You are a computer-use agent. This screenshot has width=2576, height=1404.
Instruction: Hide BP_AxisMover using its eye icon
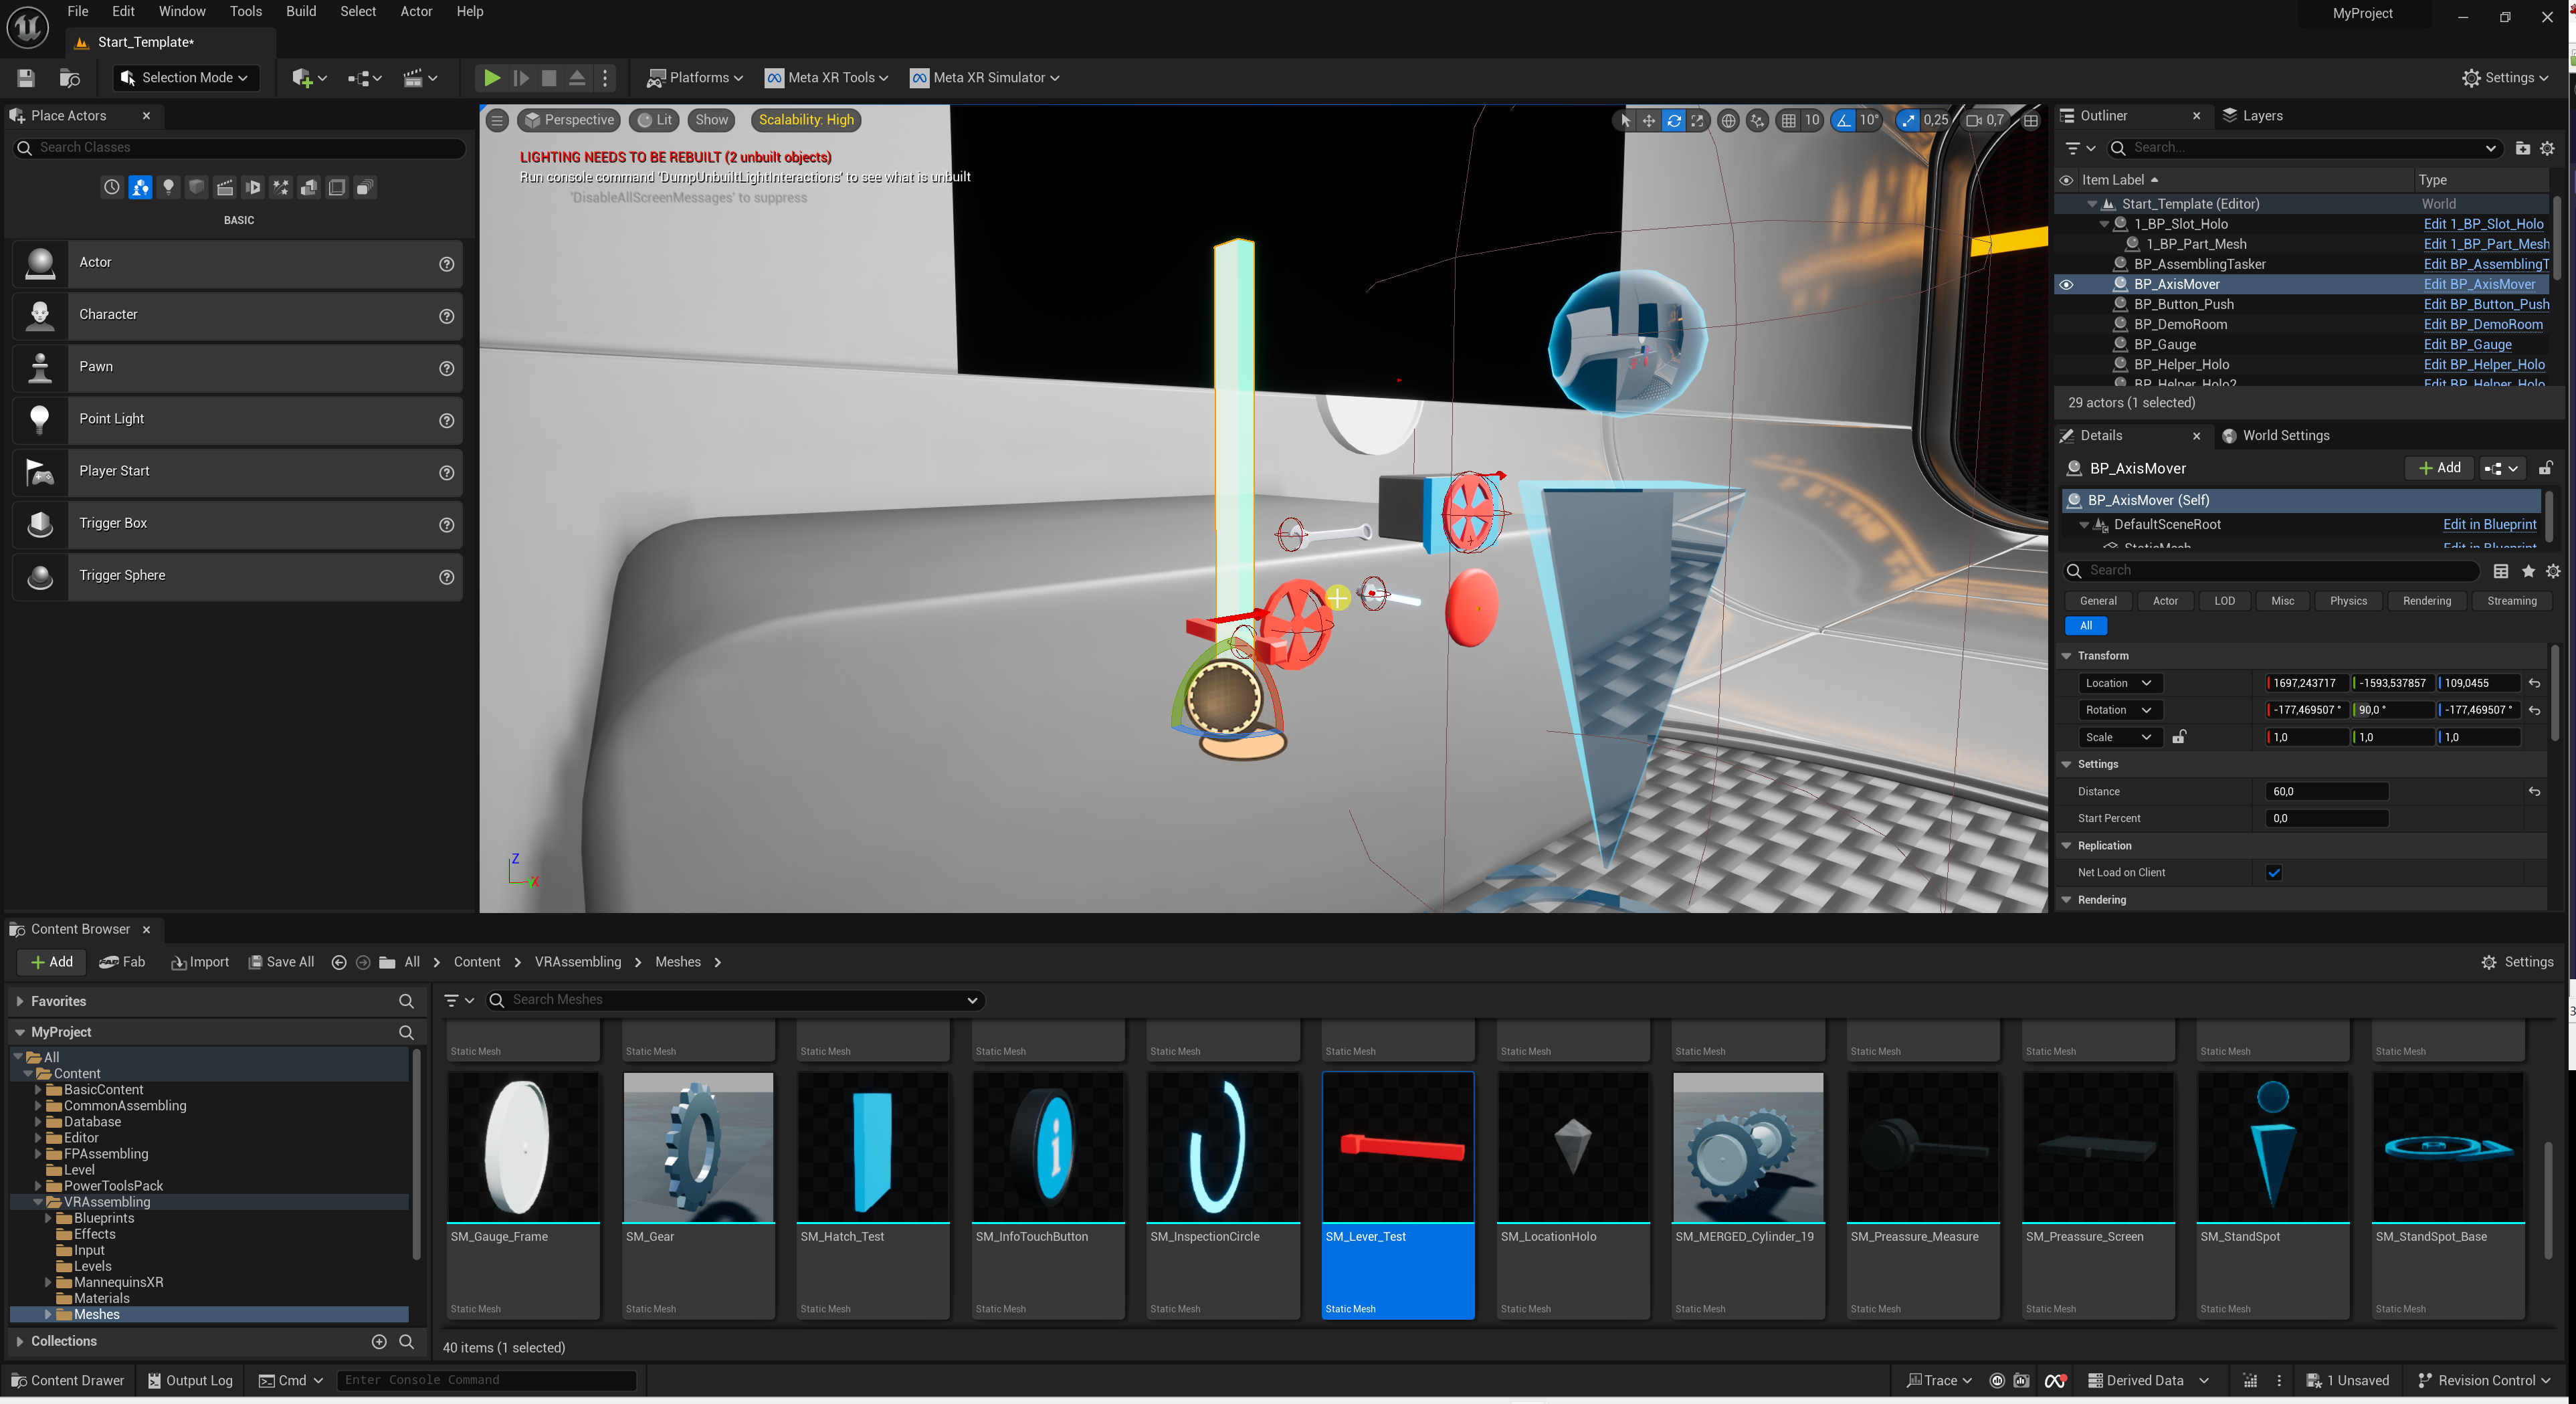2066,284
